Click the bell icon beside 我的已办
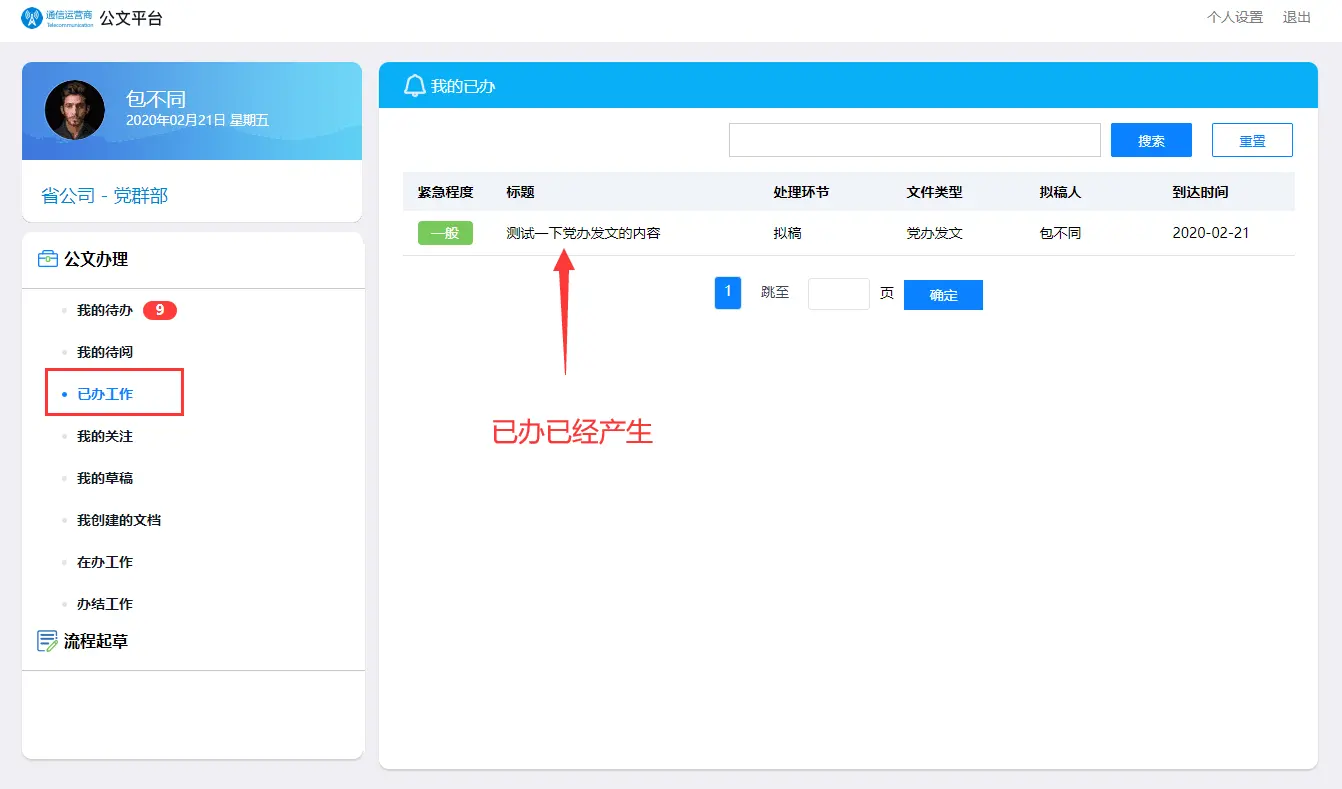This screenshot has width=1342, height=789. 414,86
